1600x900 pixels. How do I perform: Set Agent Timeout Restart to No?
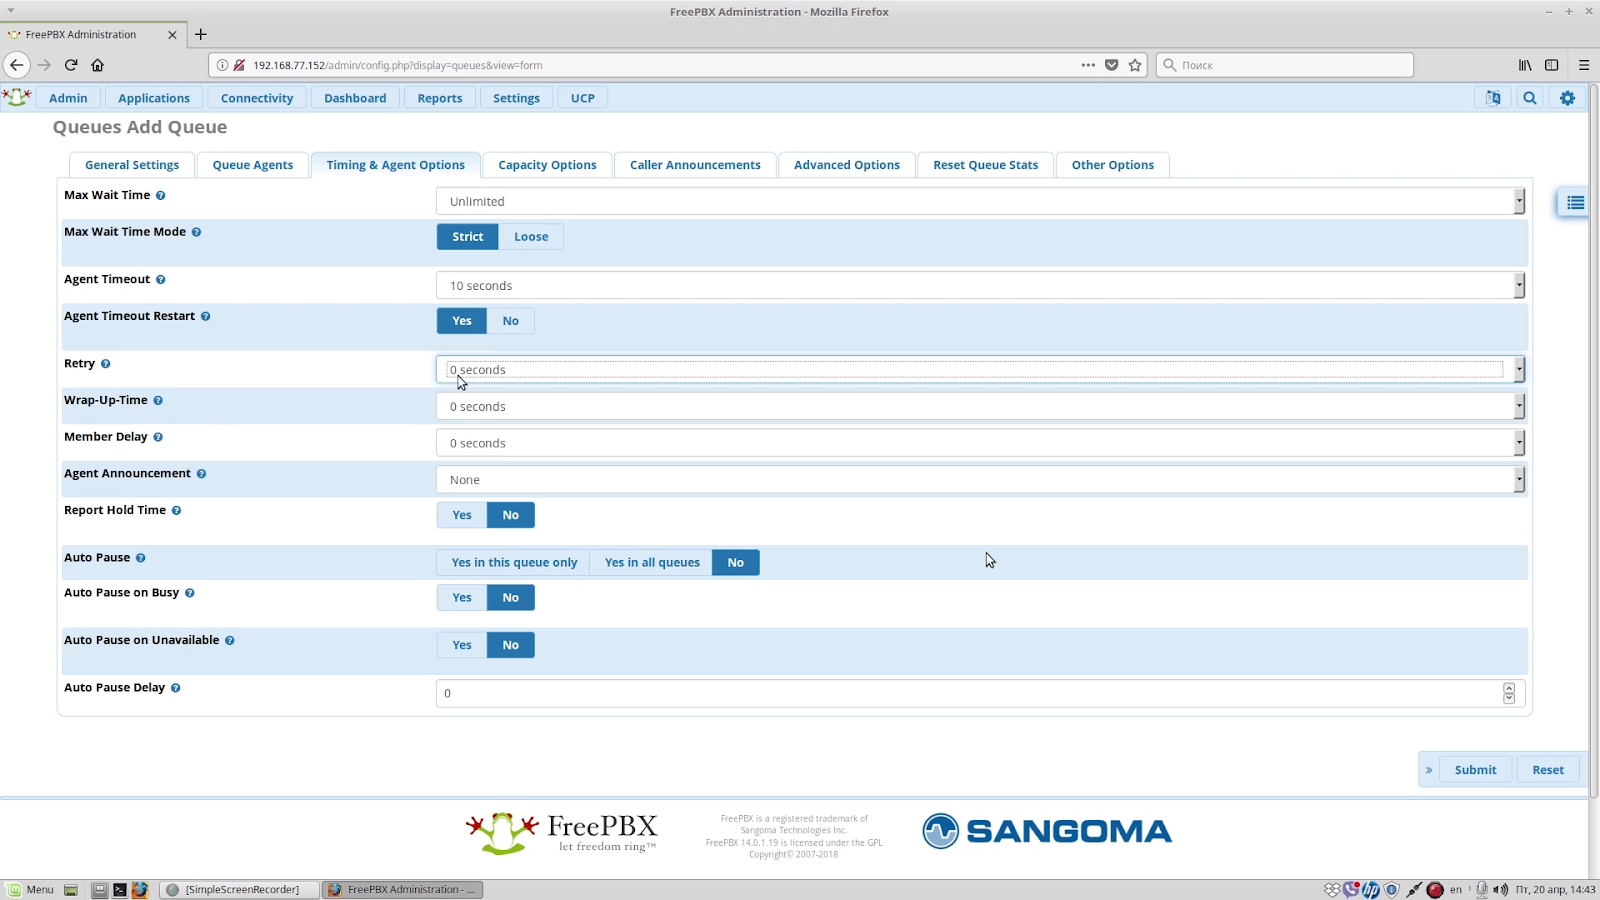pyautogui.click(x=511, y=321)
